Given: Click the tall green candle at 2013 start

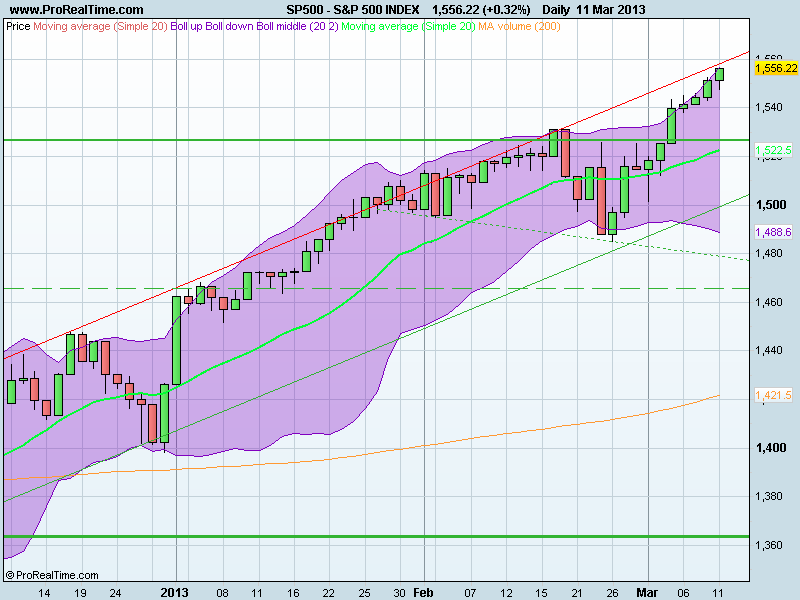Looking at the screenshot, I should click(x=176, y=340).
